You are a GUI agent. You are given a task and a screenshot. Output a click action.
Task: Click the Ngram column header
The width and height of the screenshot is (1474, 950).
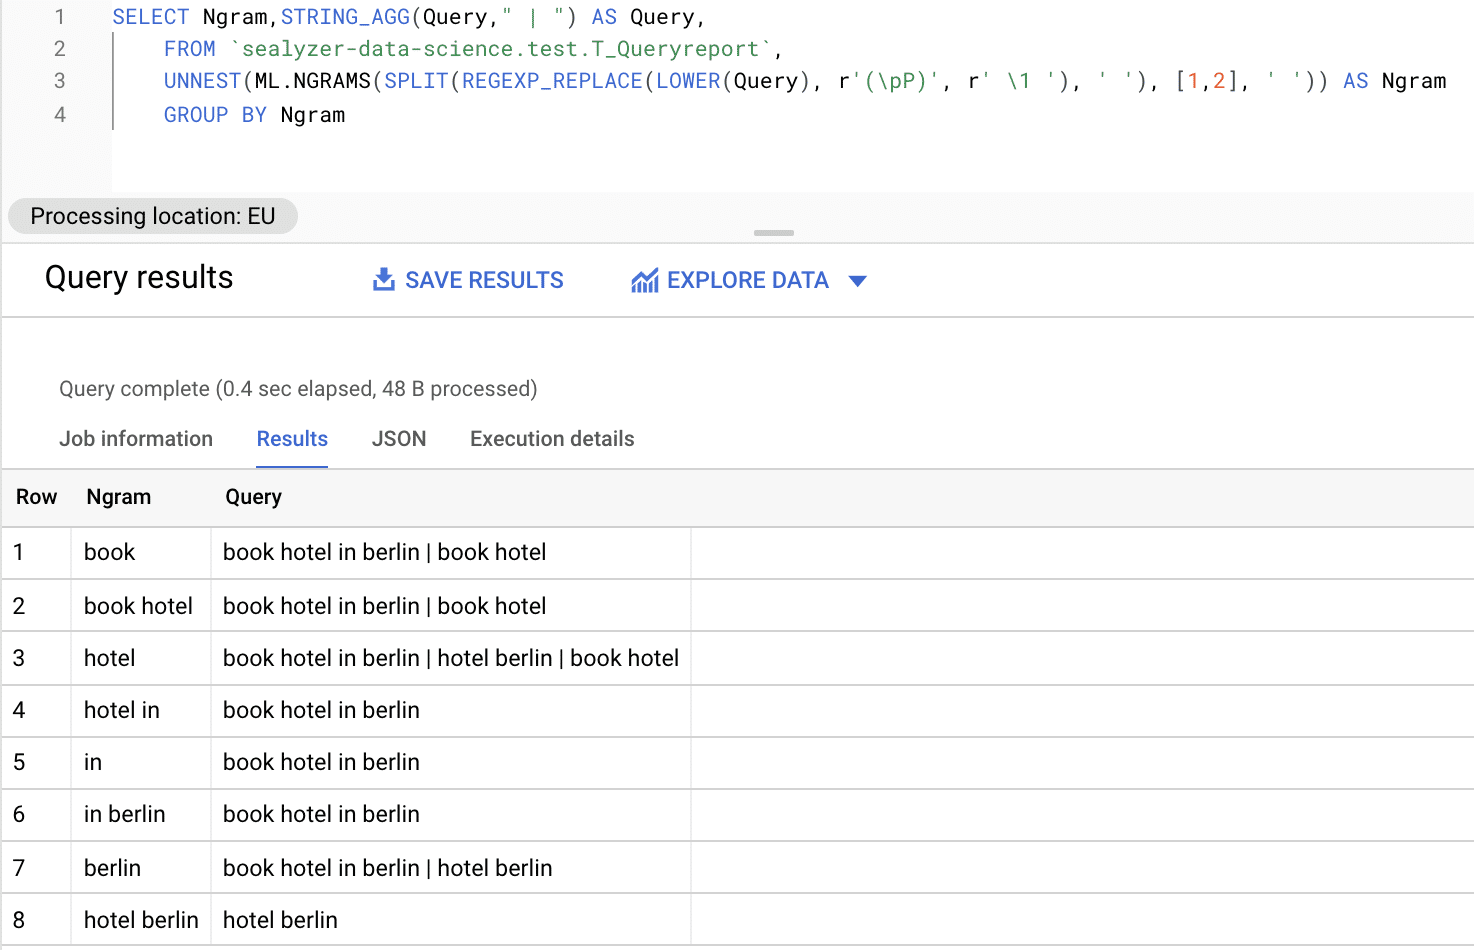tap(119, 497)
